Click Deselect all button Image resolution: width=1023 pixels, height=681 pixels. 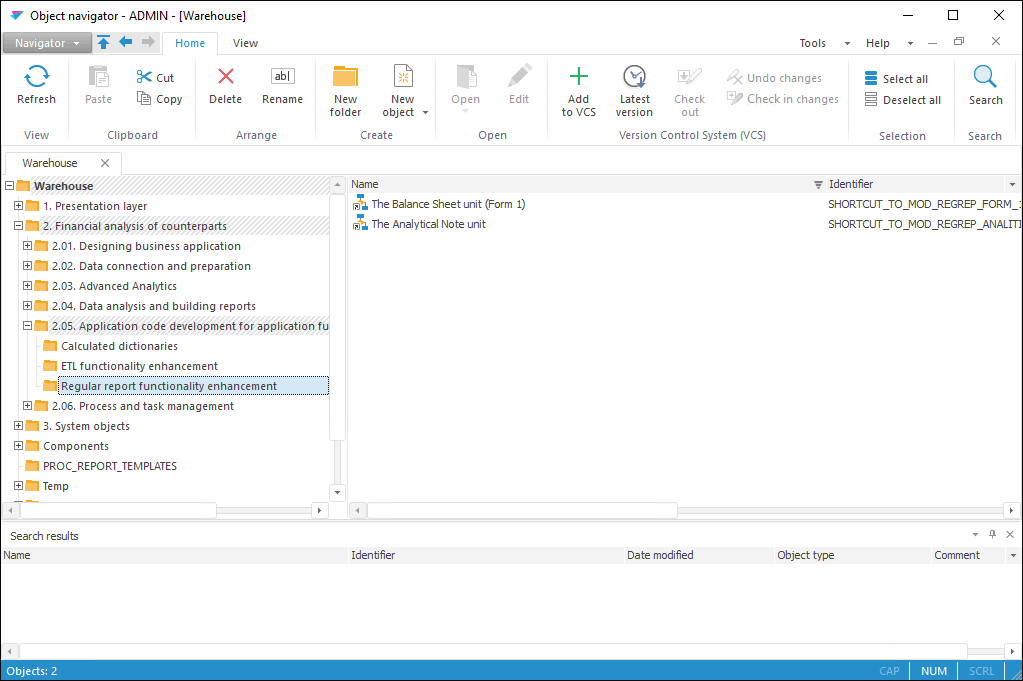pos(902,100)
